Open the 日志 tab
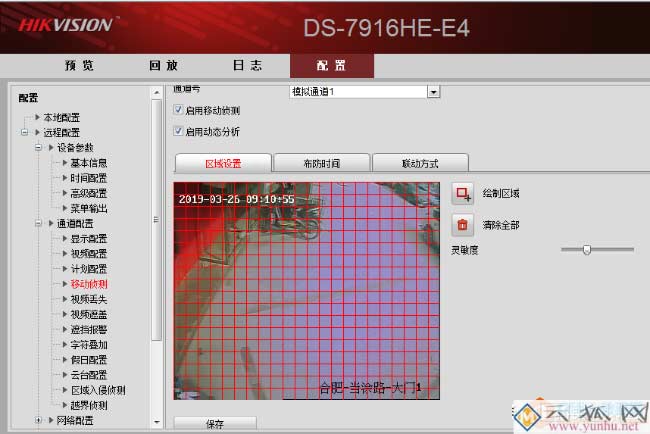Viewport: 650px width, 434px height. (247, 65)
